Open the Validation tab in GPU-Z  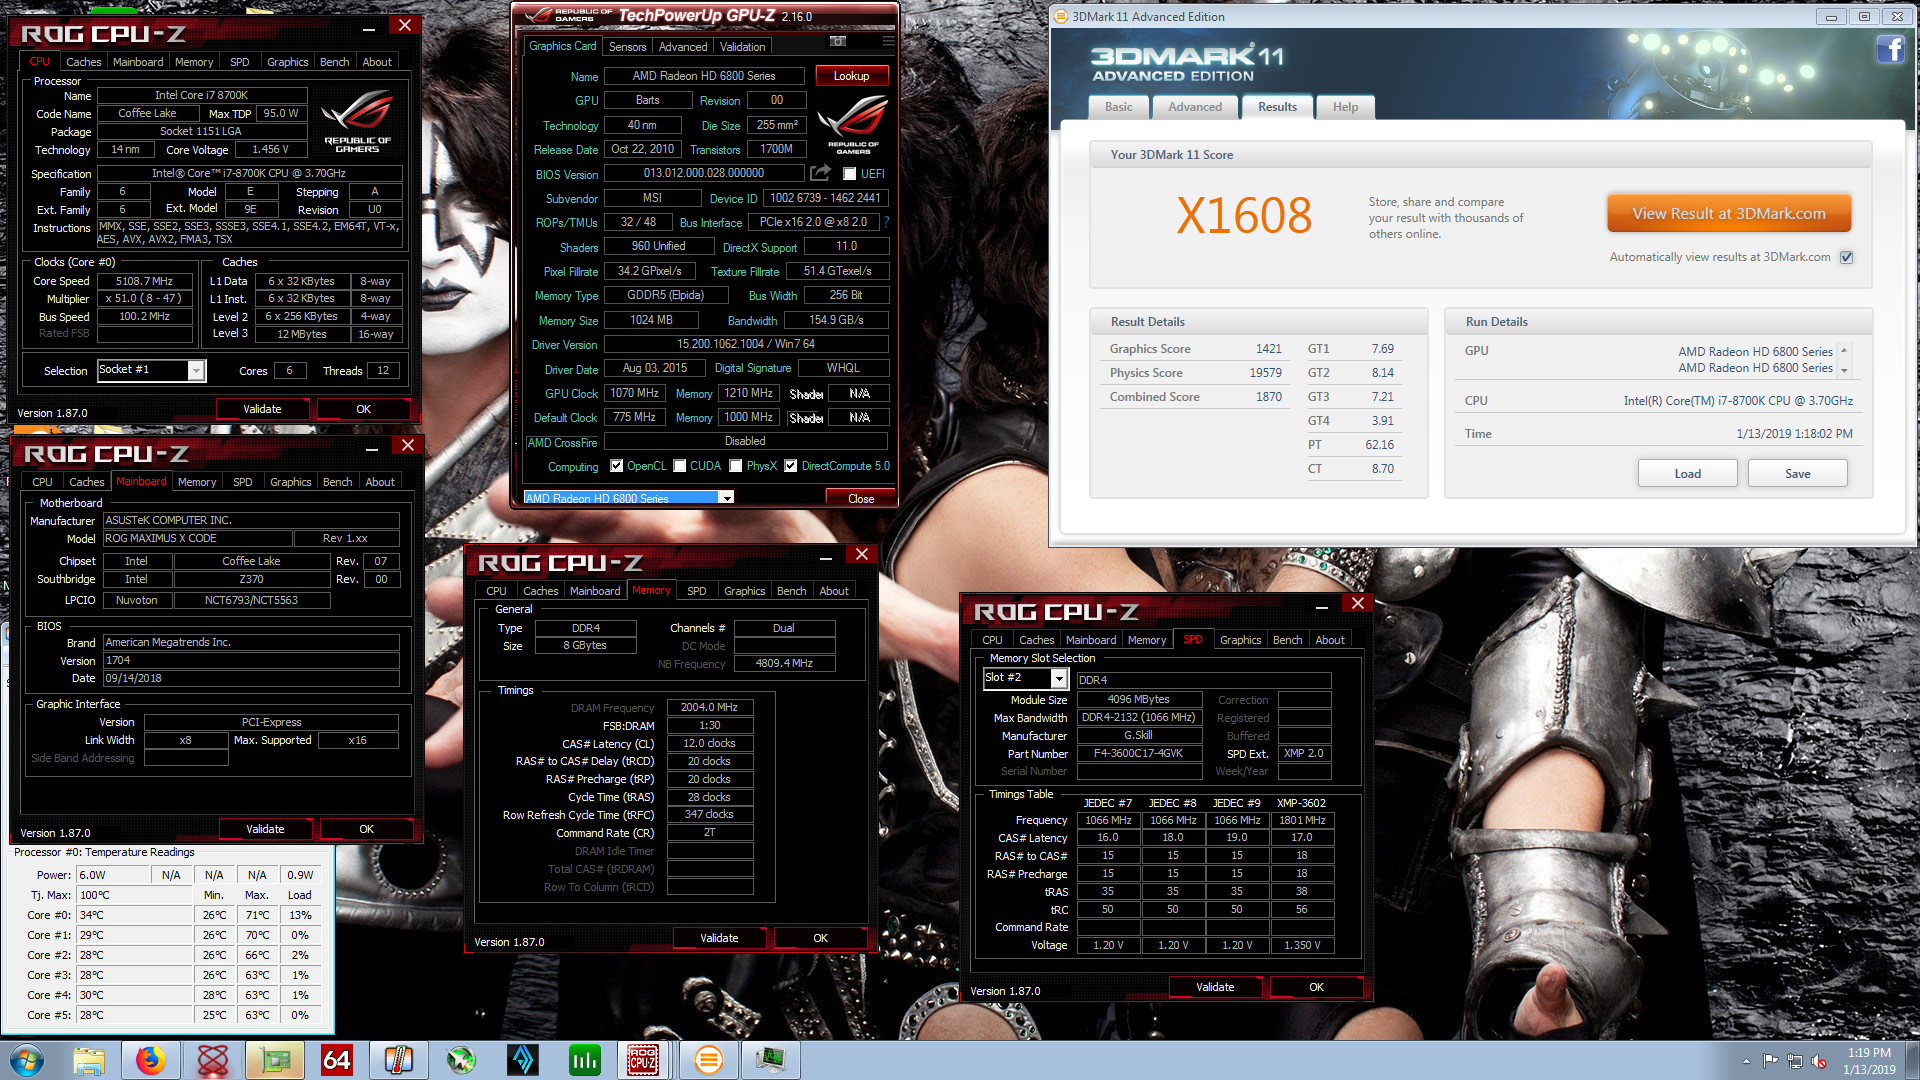click(742, 47)
